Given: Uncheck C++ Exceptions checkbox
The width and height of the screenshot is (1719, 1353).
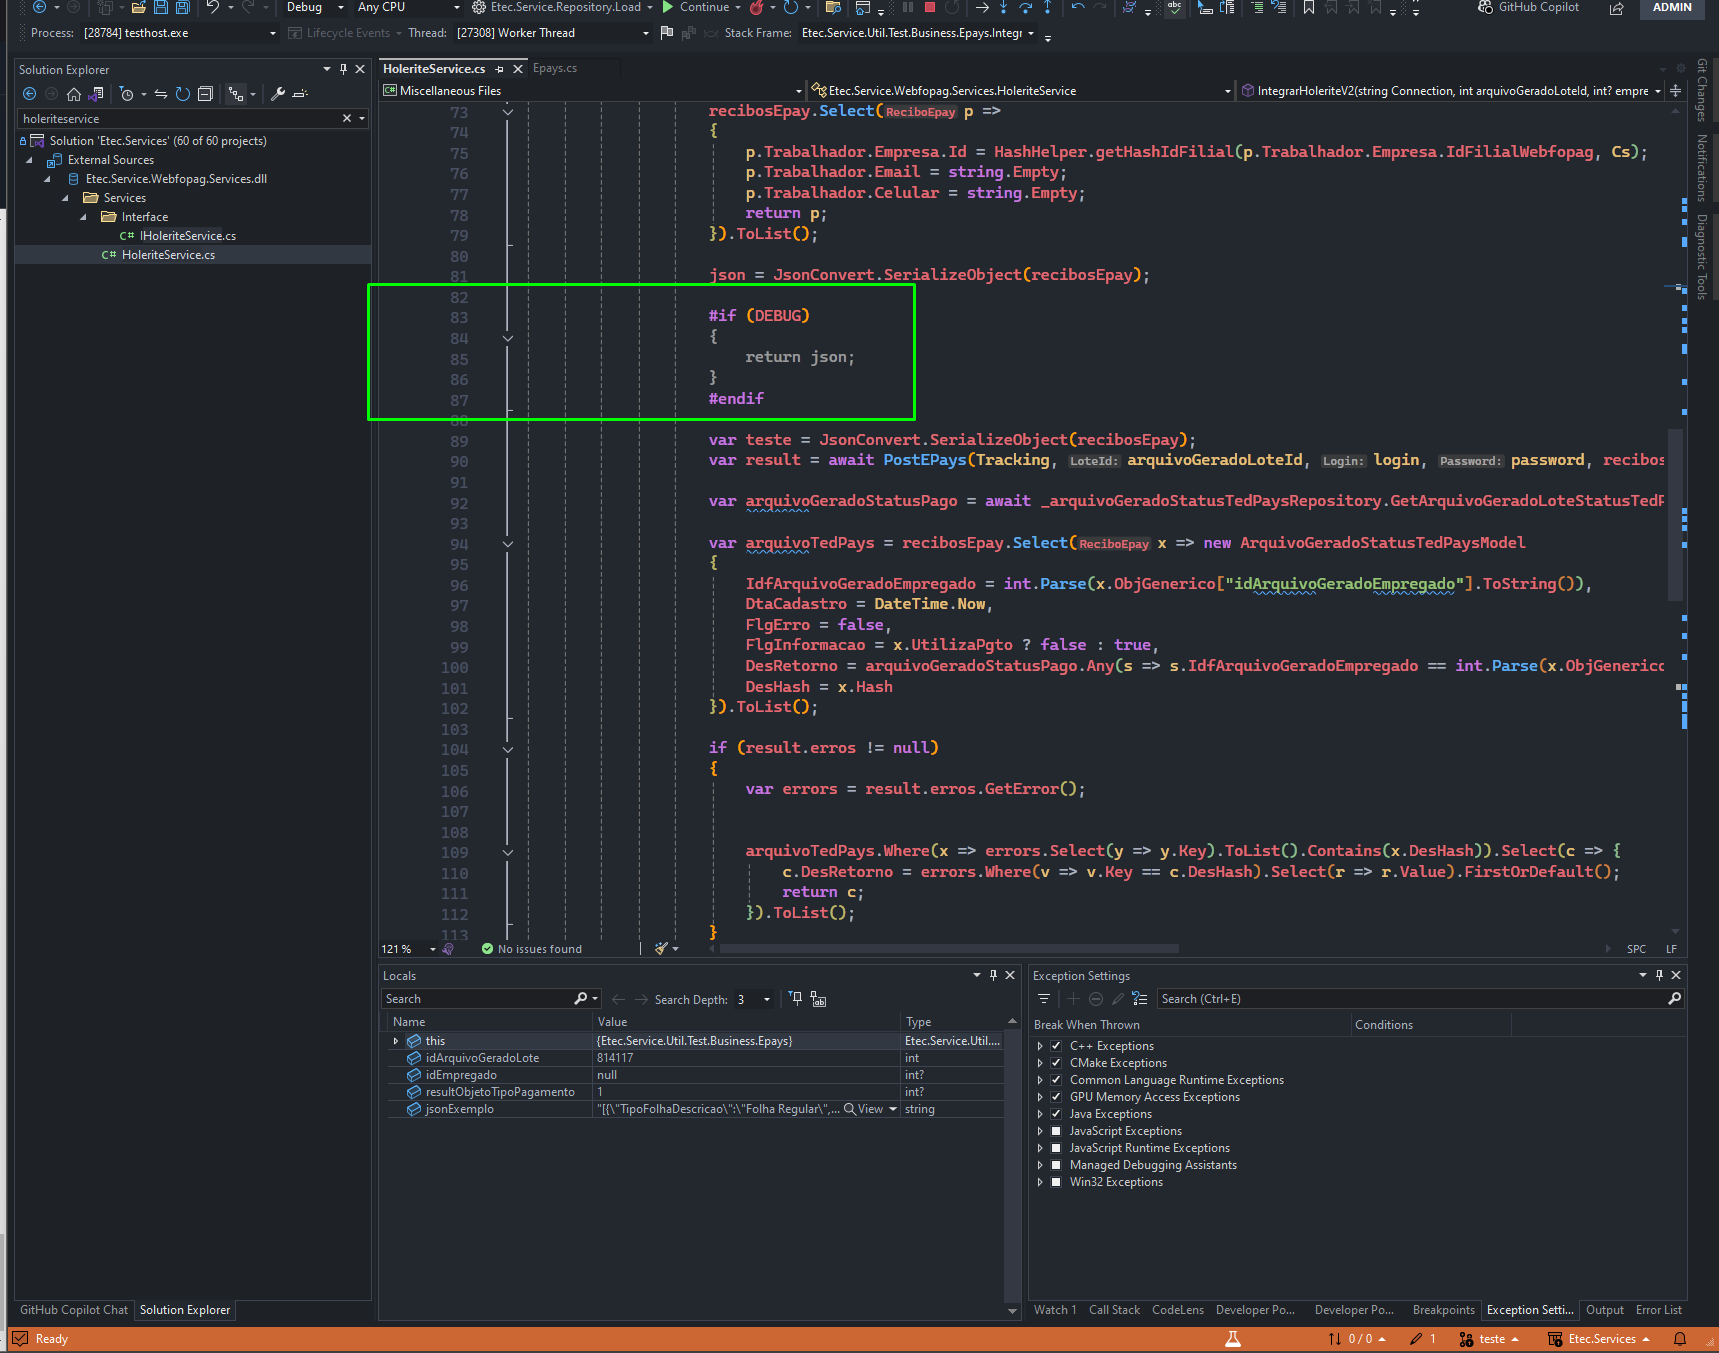Looking at the screenshot, I should [1056, 1046].
